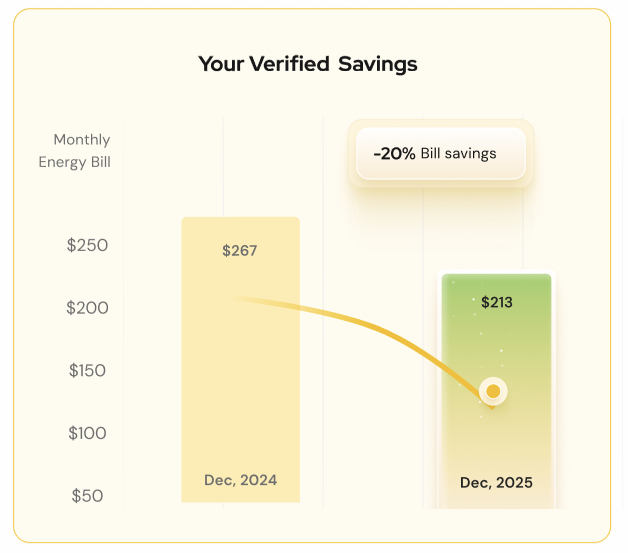Select the $50 axis label
The image size is (628, 553).
point(87,495)
